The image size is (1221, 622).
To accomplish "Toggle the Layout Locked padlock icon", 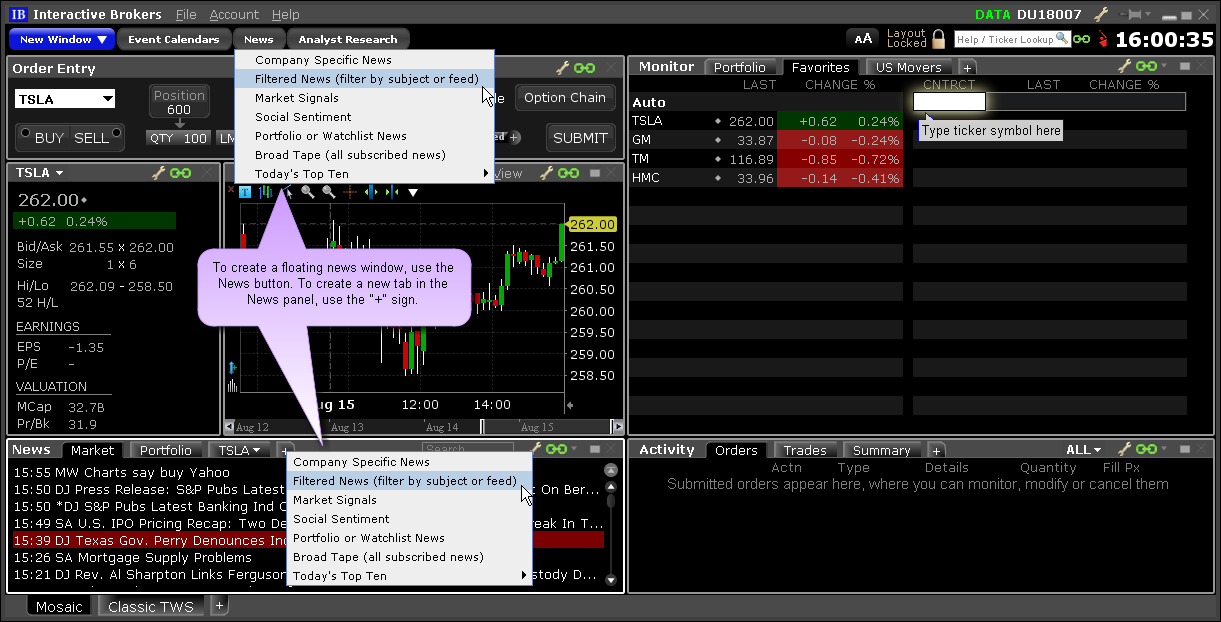I will click(x=938, y=39).
